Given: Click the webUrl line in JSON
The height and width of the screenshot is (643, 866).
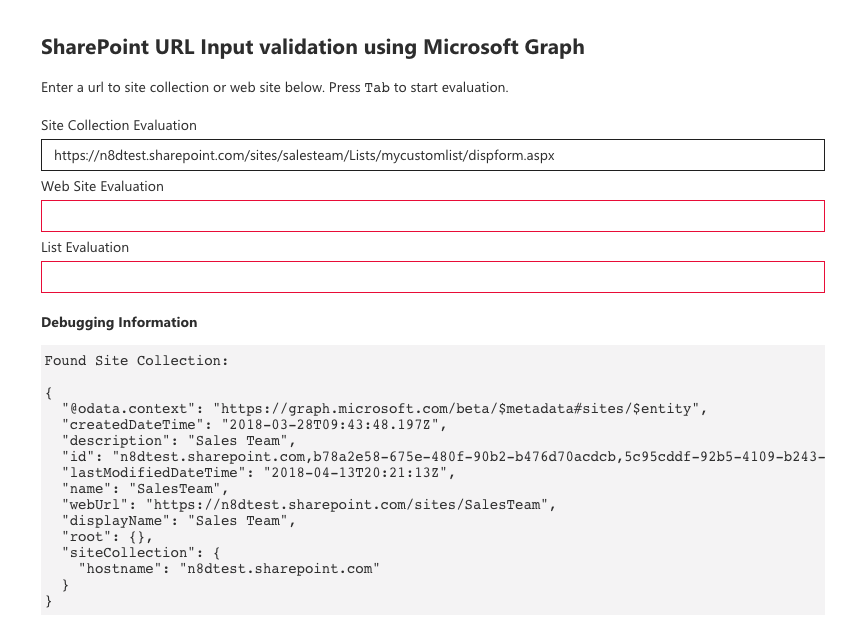Looking at the screenshot, I should click(309, 505).
